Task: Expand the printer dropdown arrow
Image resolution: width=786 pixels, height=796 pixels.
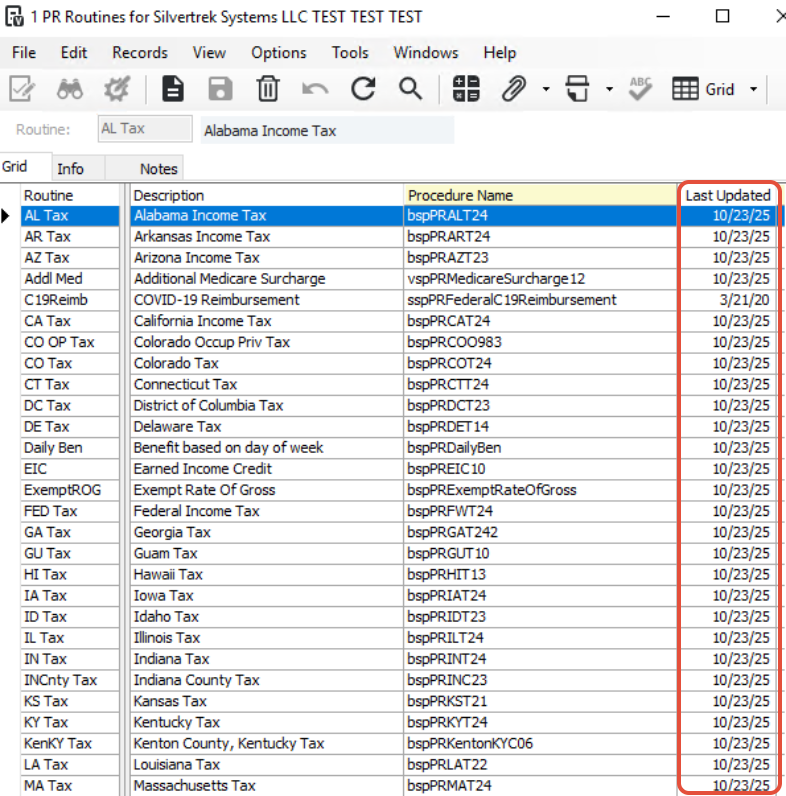Action: click(x=609, y=89)
